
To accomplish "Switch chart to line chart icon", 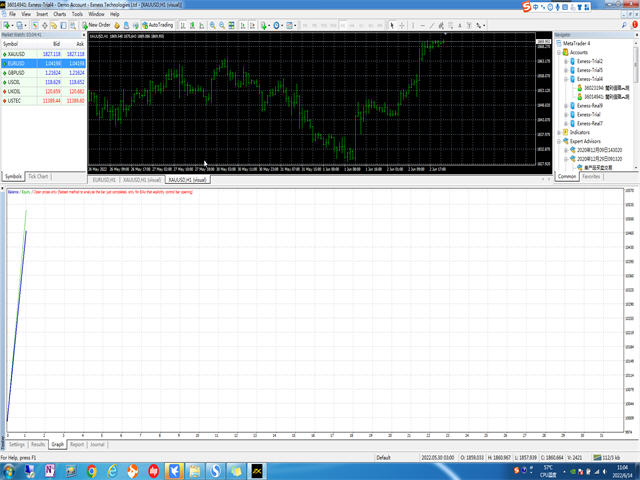I will pyautogui.click(x=202, y=25).
